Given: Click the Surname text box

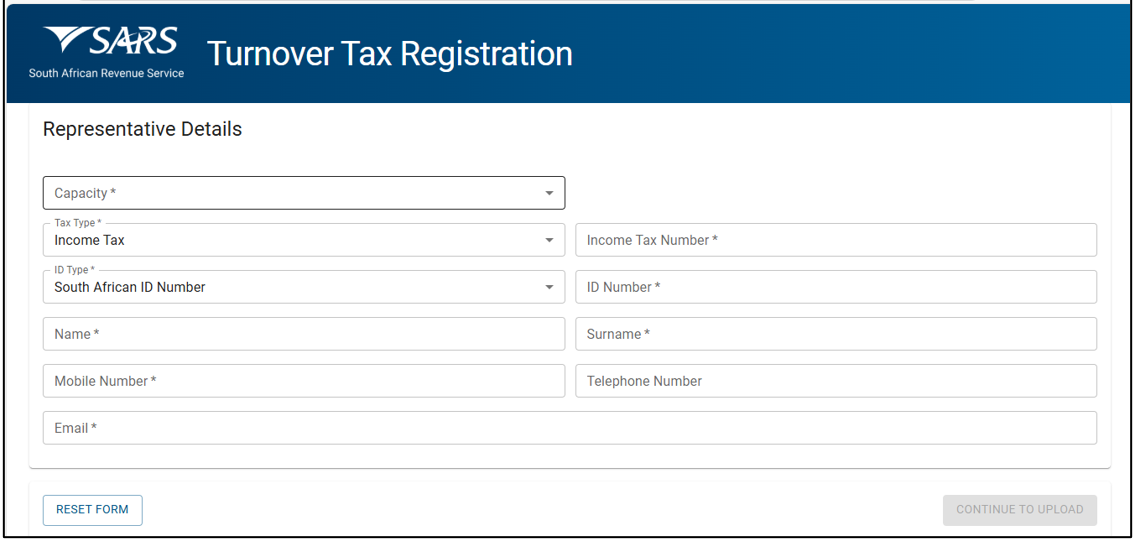Looking at the screenshot, I should click(x=835, y=334).
